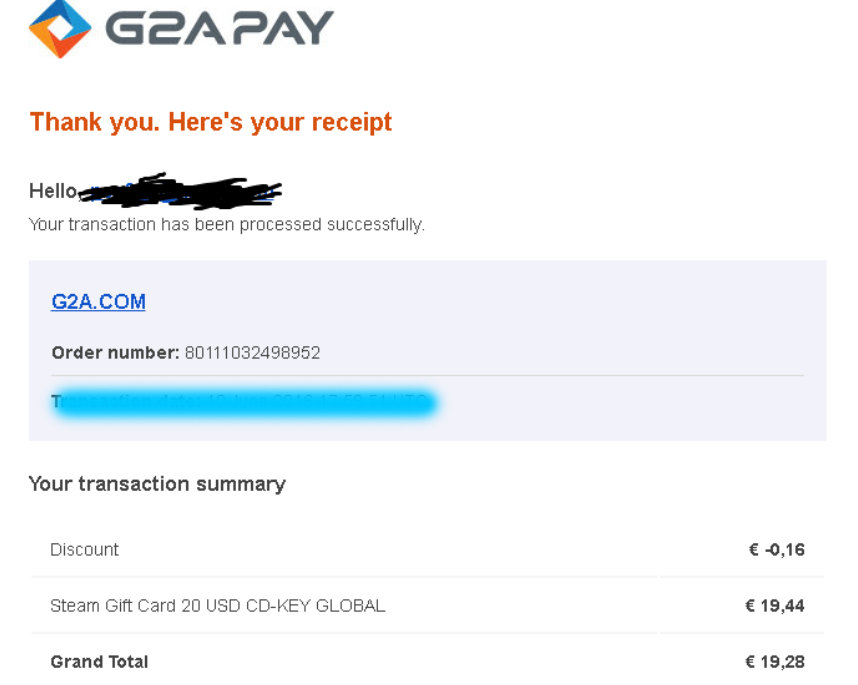Click the 'Thank you. Here's your receipt' heading
Image resolution: width=858 pixels, height=685 pixels.
(x=211, y=122)
